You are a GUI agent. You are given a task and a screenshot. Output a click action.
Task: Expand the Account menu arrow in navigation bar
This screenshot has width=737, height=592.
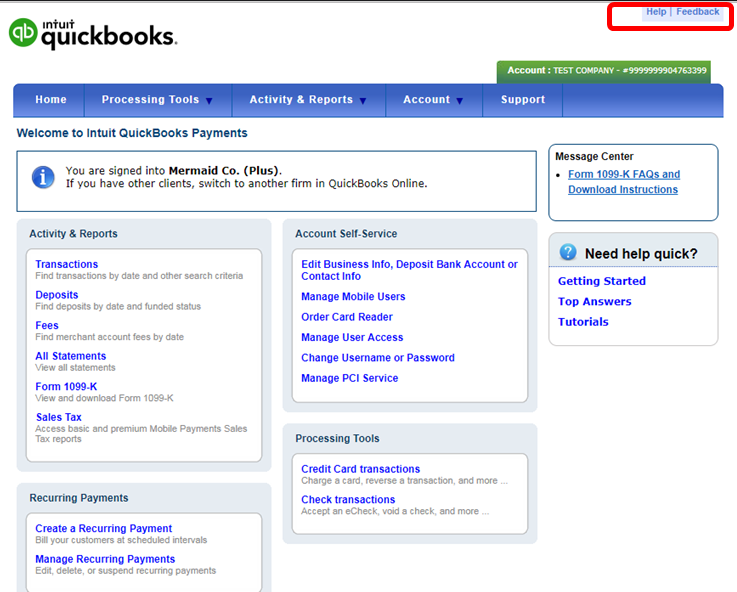pos(460,101)
